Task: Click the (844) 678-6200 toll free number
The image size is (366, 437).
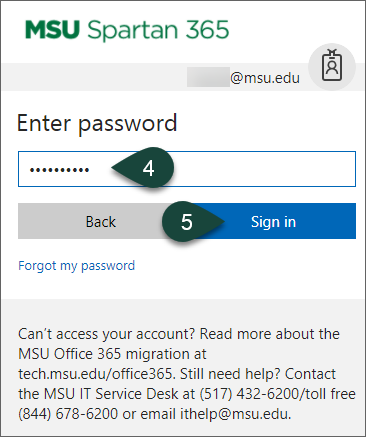Action: pyautogui.click(x=68, y=414)
